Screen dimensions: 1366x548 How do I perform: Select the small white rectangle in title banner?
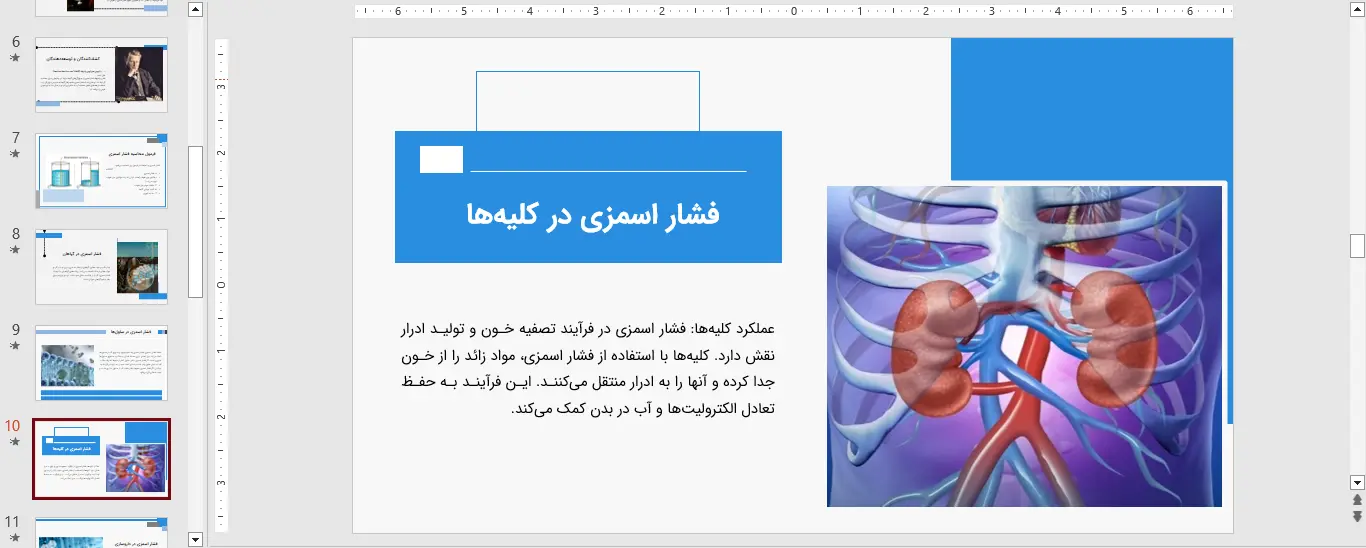[441, 159]
